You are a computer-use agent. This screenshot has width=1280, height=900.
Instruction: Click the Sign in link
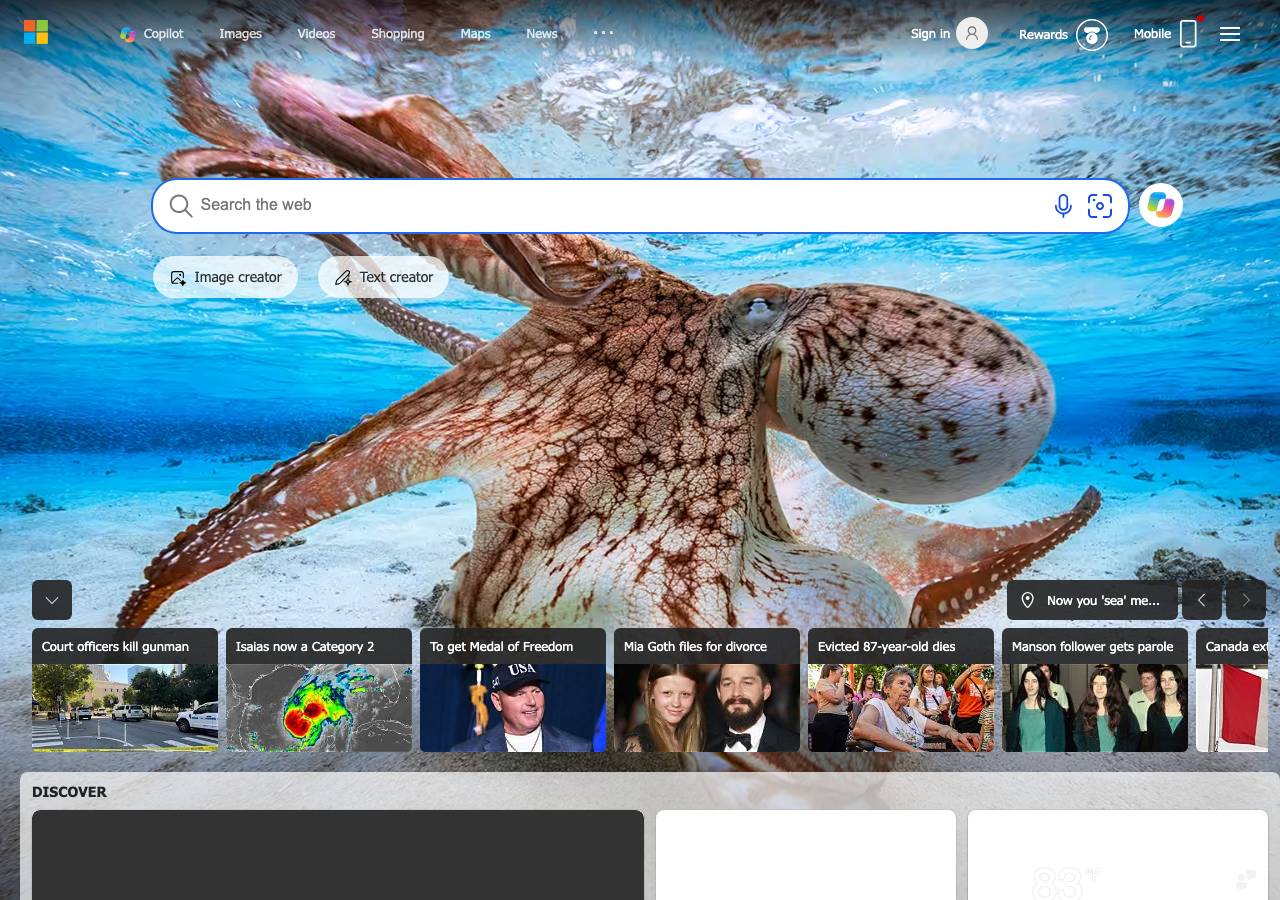click(x=930, y=34)
